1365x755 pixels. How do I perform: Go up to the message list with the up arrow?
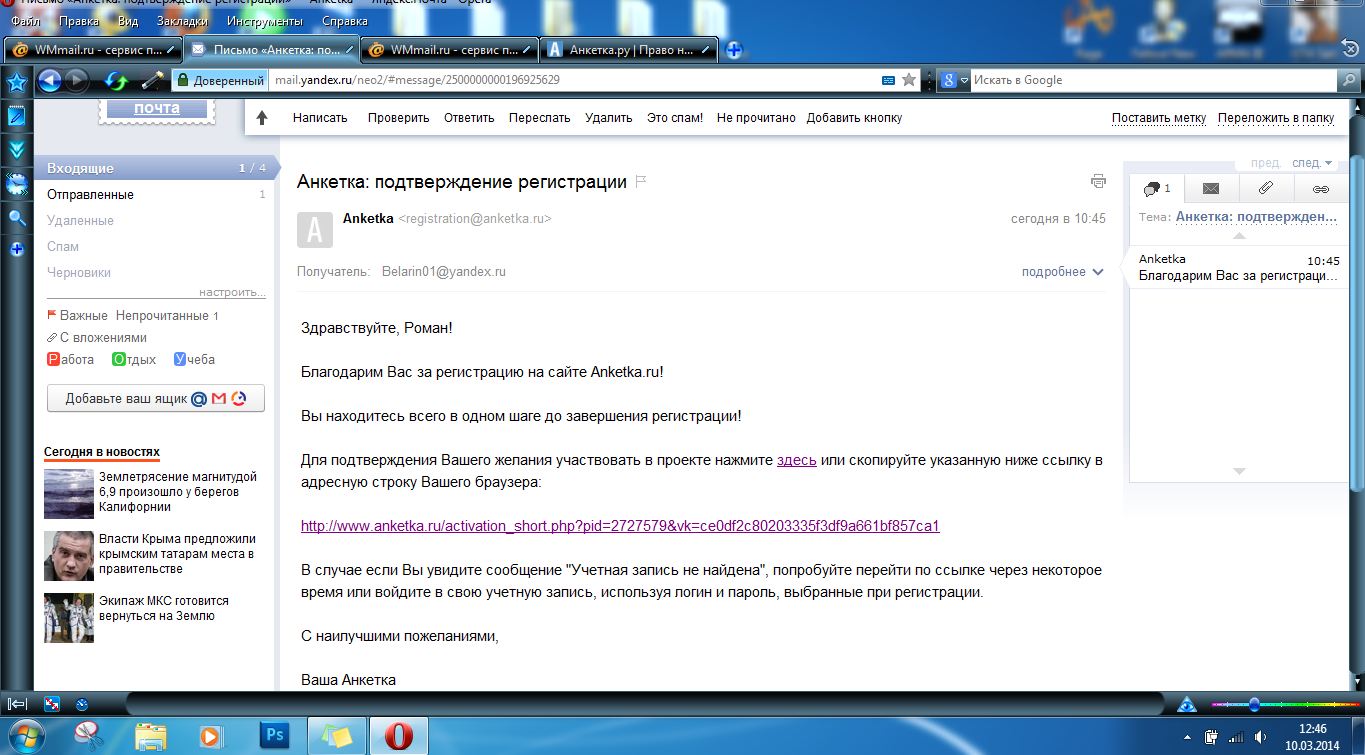pyautogui.click(x=262, y=117)
